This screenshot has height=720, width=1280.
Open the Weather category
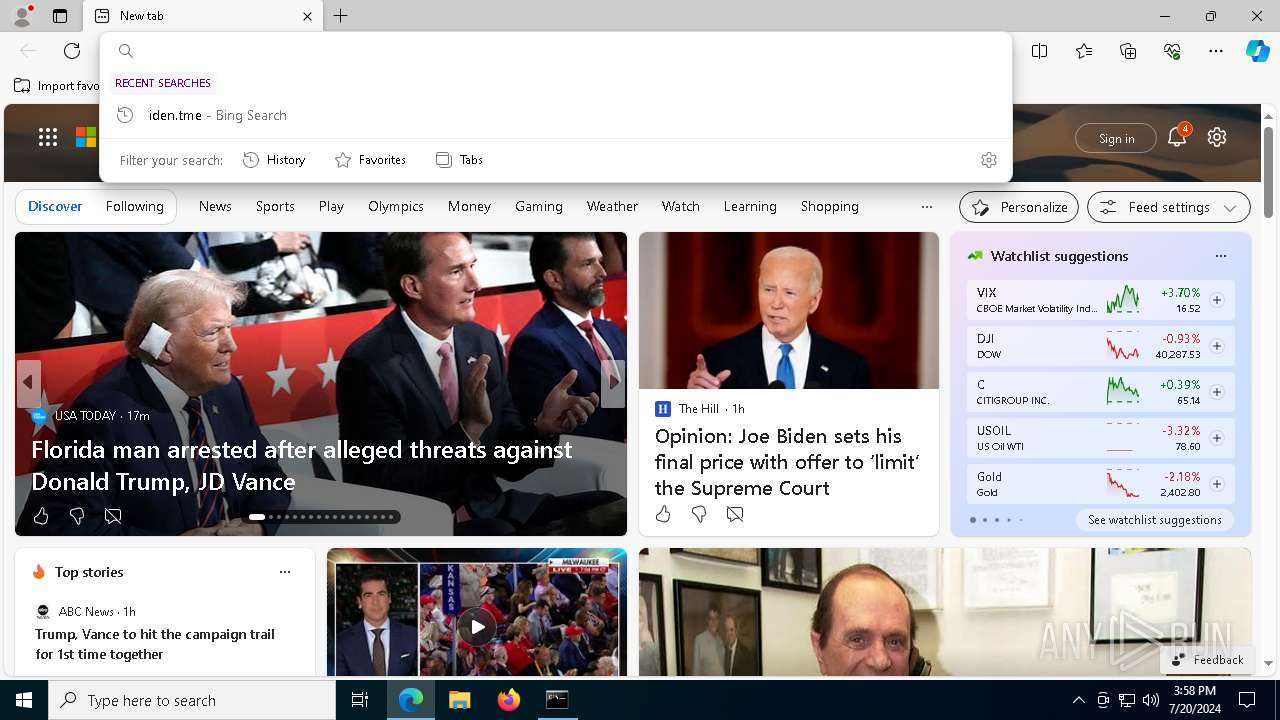click(612, 206)
